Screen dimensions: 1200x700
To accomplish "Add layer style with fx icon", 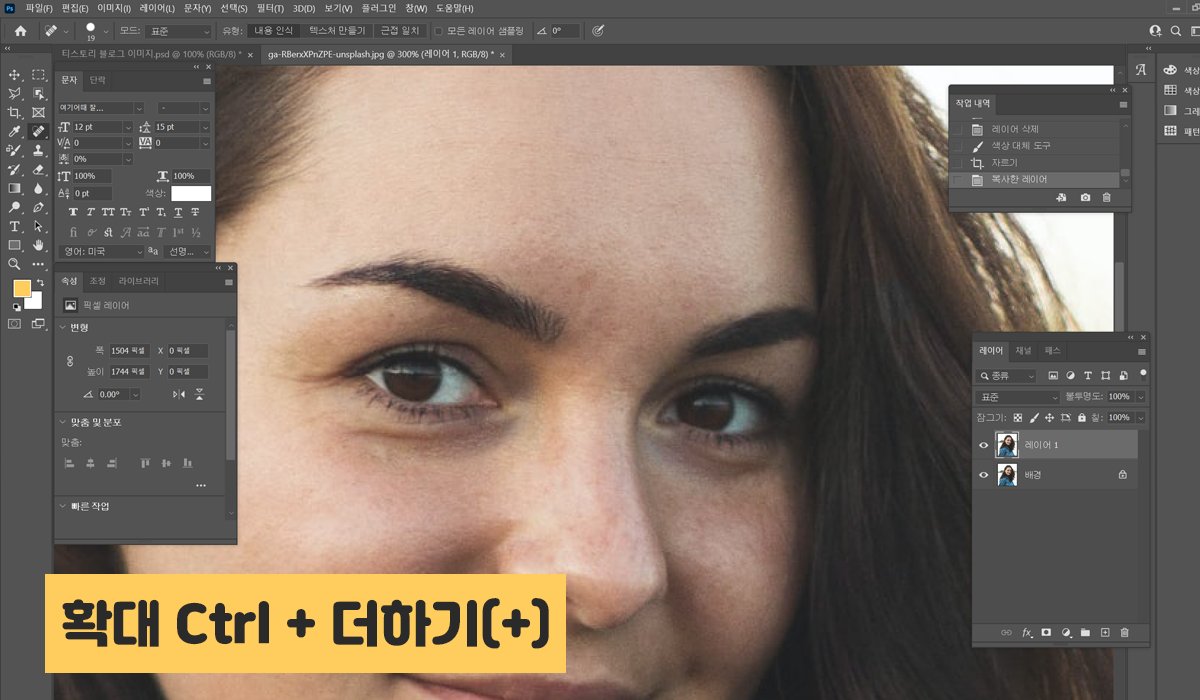I will click(1027, 633).
